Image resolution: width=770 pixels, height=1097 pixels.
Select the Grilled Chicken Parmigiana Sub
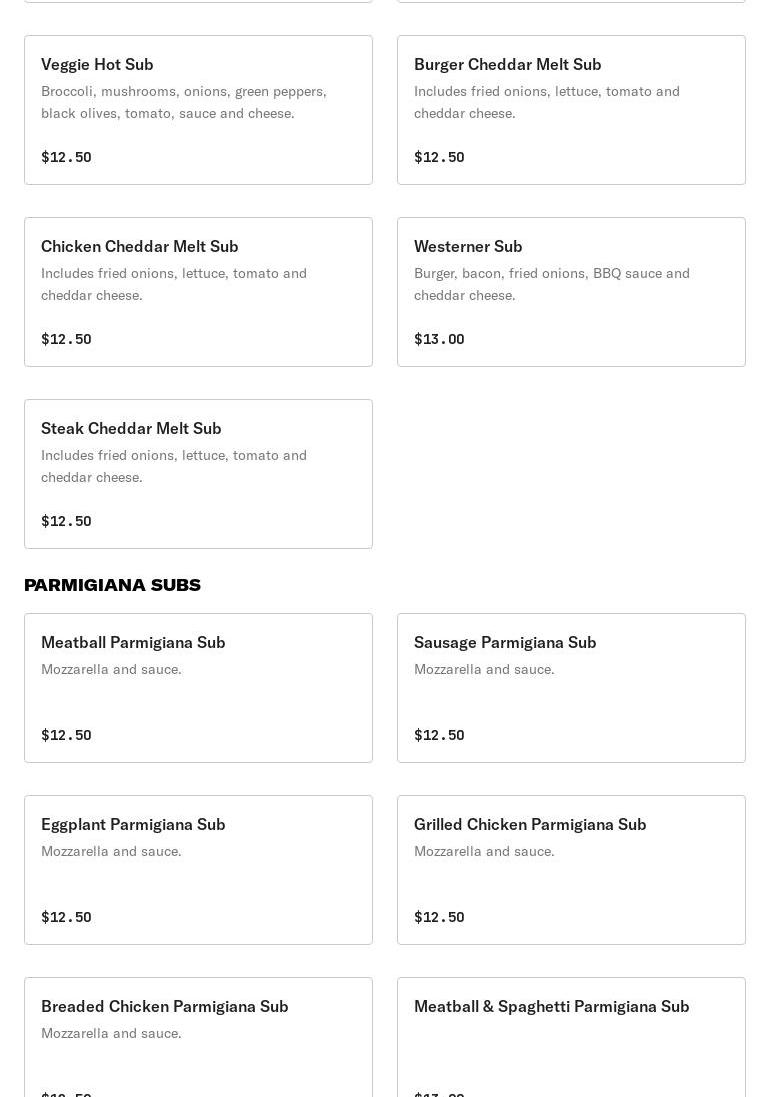571,870
